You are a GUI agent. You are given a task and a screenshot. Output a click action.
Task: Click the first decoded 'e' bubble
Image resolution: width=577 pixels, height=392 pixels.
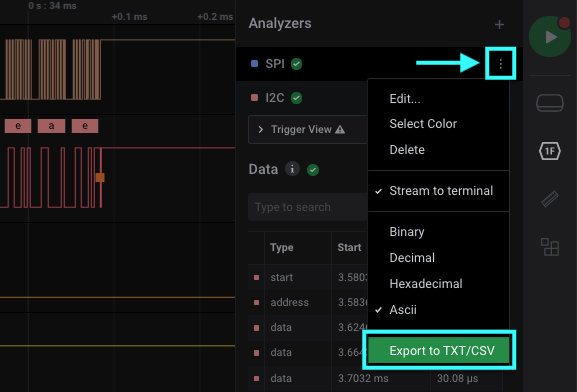pyautogui.click(x=18, y=126)
